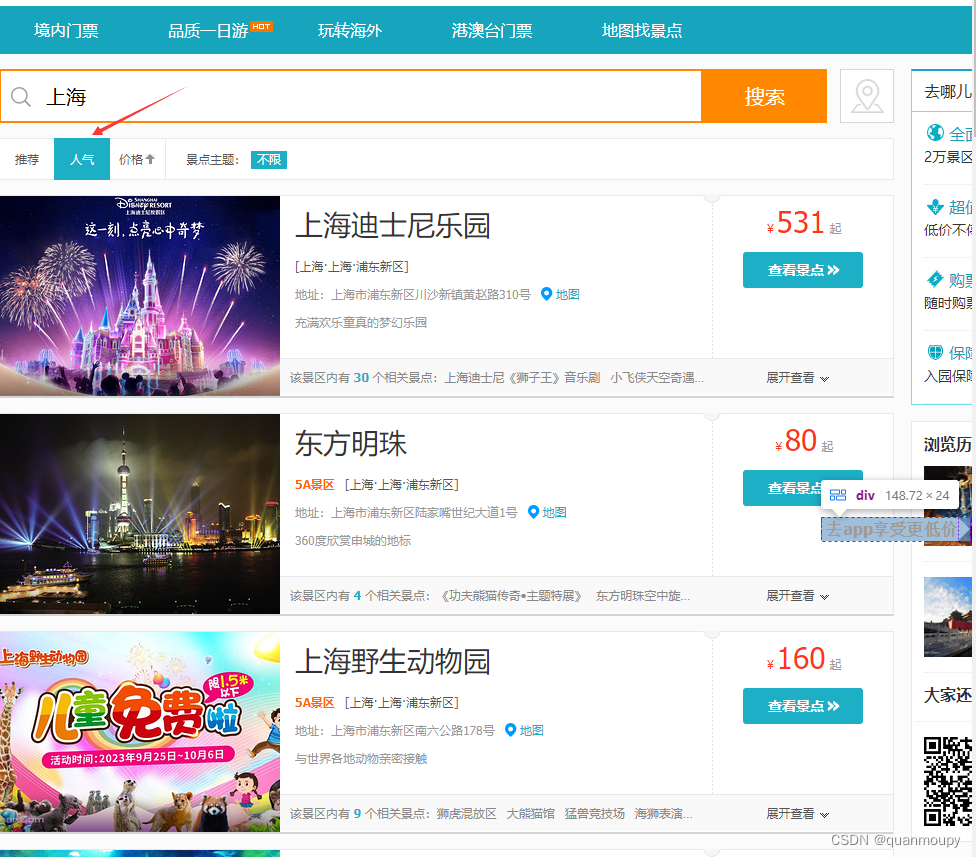The height and width of the screenshot is (857, 976).
Task: Open the 东方明珠 night skyline thumbnail
Action: 140,513
